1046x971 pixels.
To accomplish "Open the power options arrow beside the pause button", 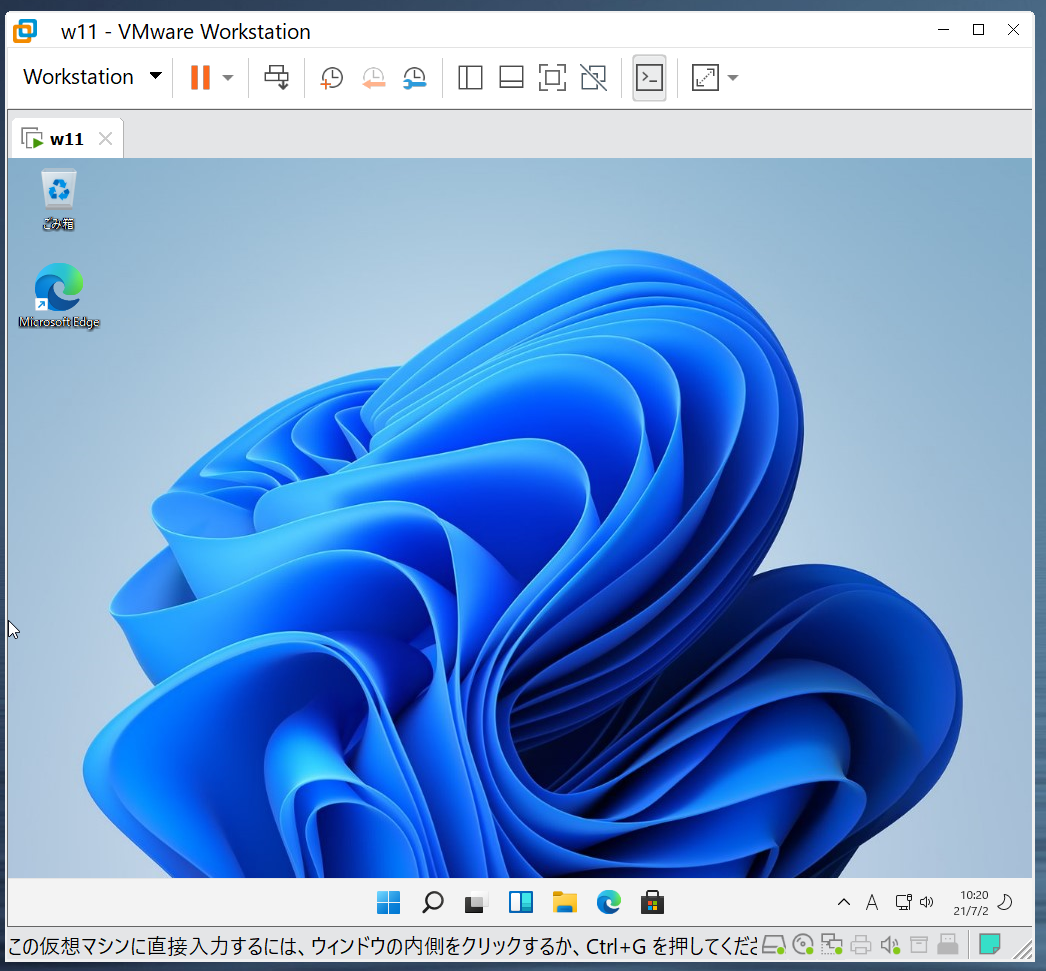I will click(x=227, y=77).
